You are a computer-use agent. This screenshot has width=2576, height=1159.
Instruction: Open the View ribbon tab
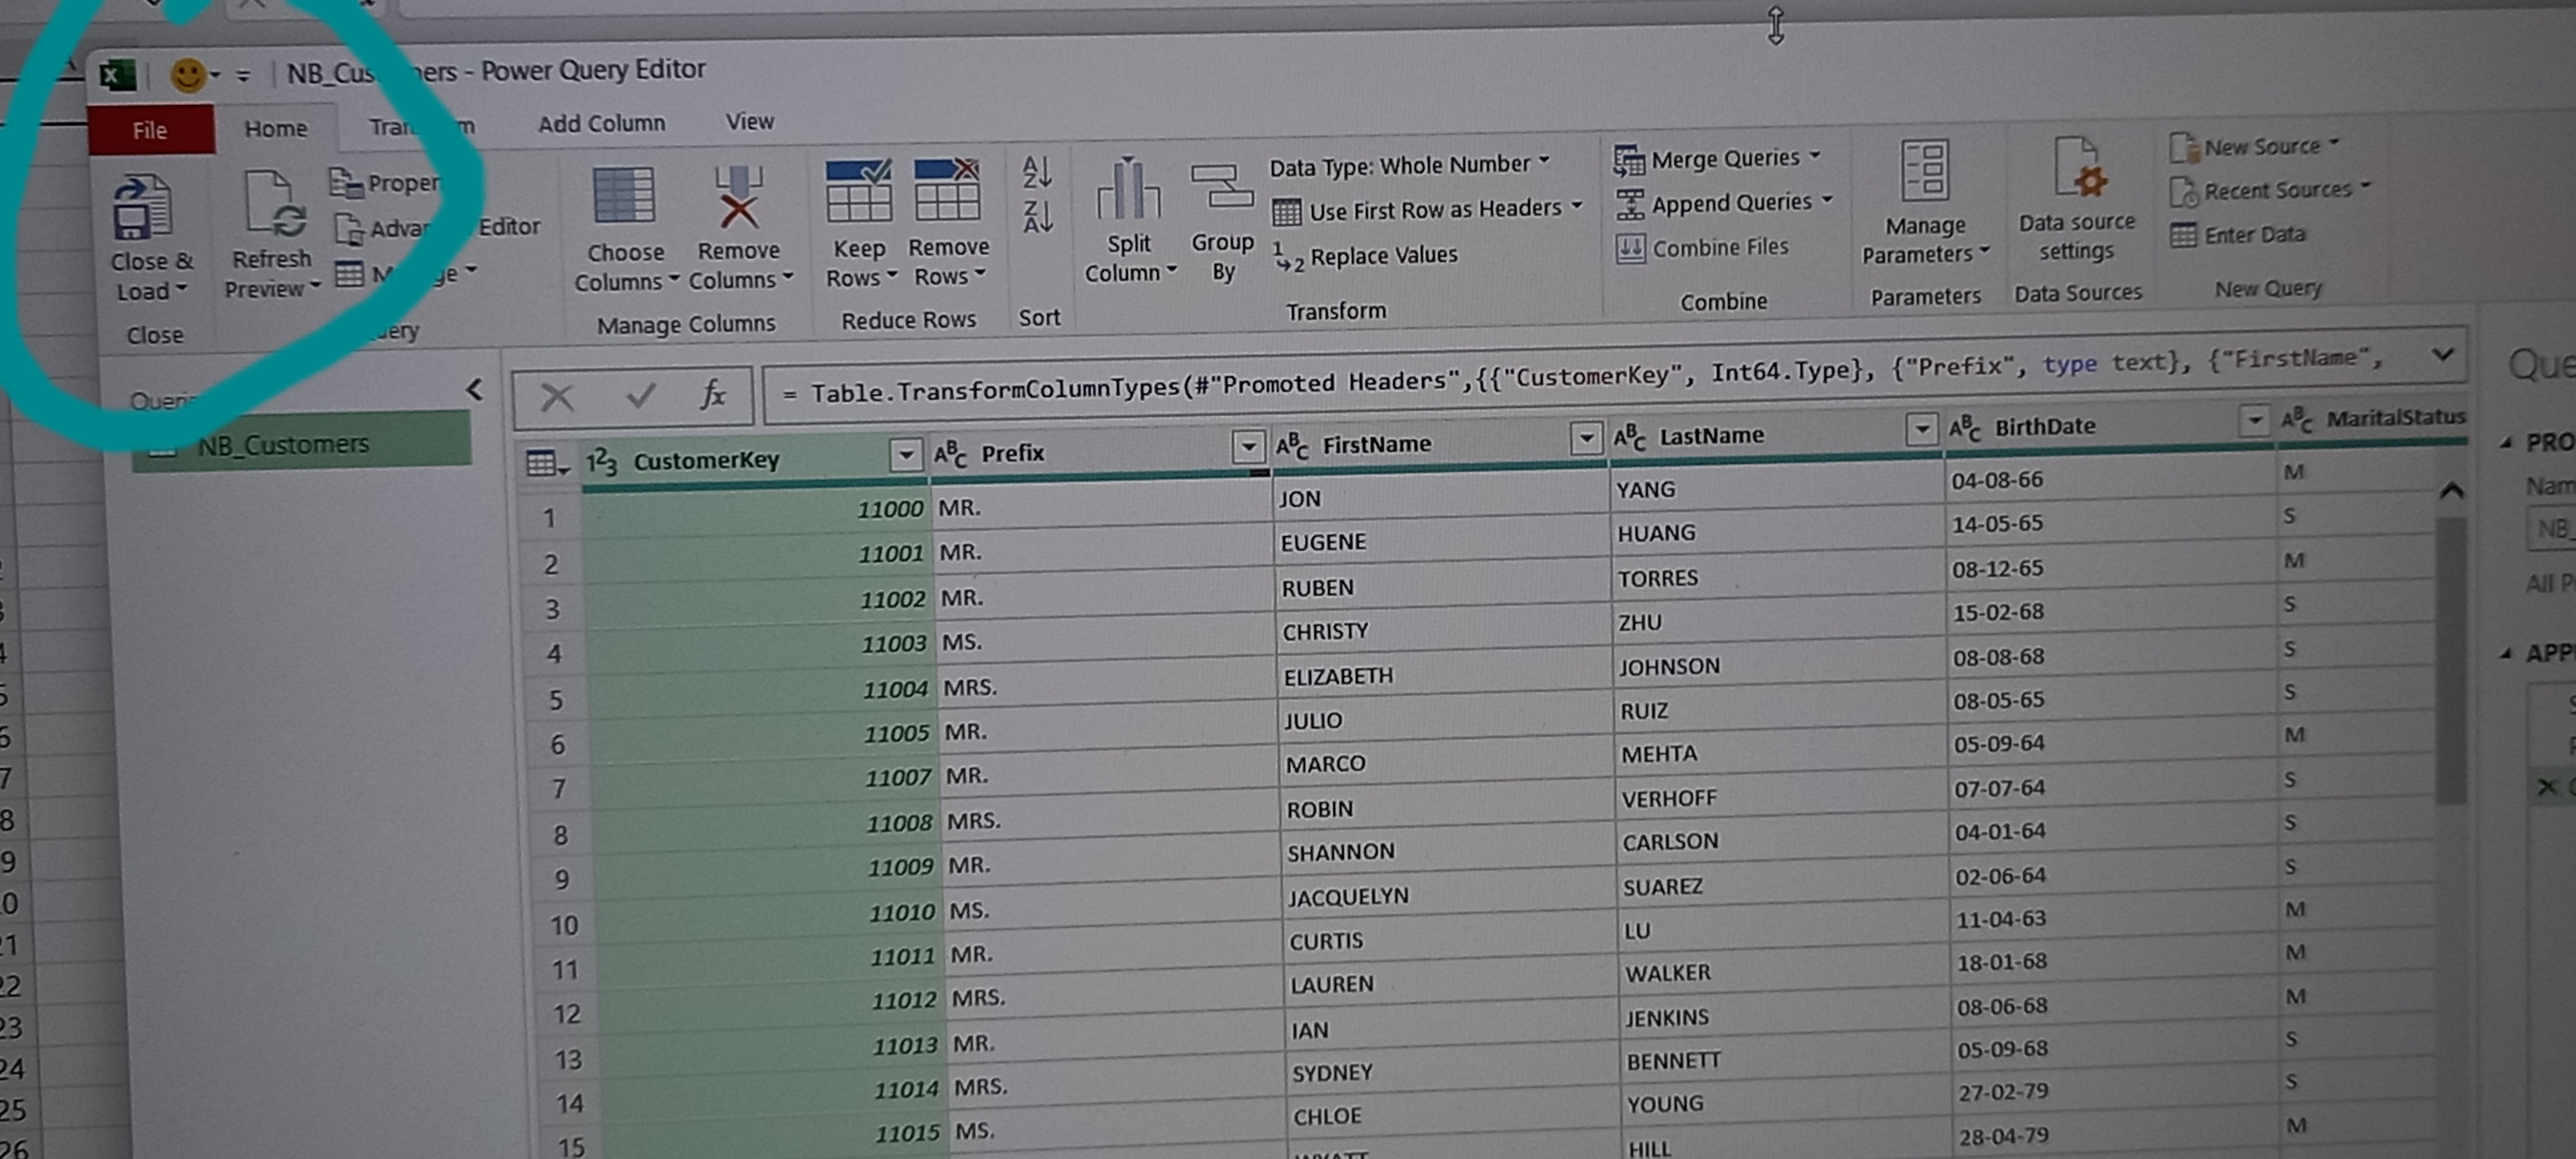[749, 121]
